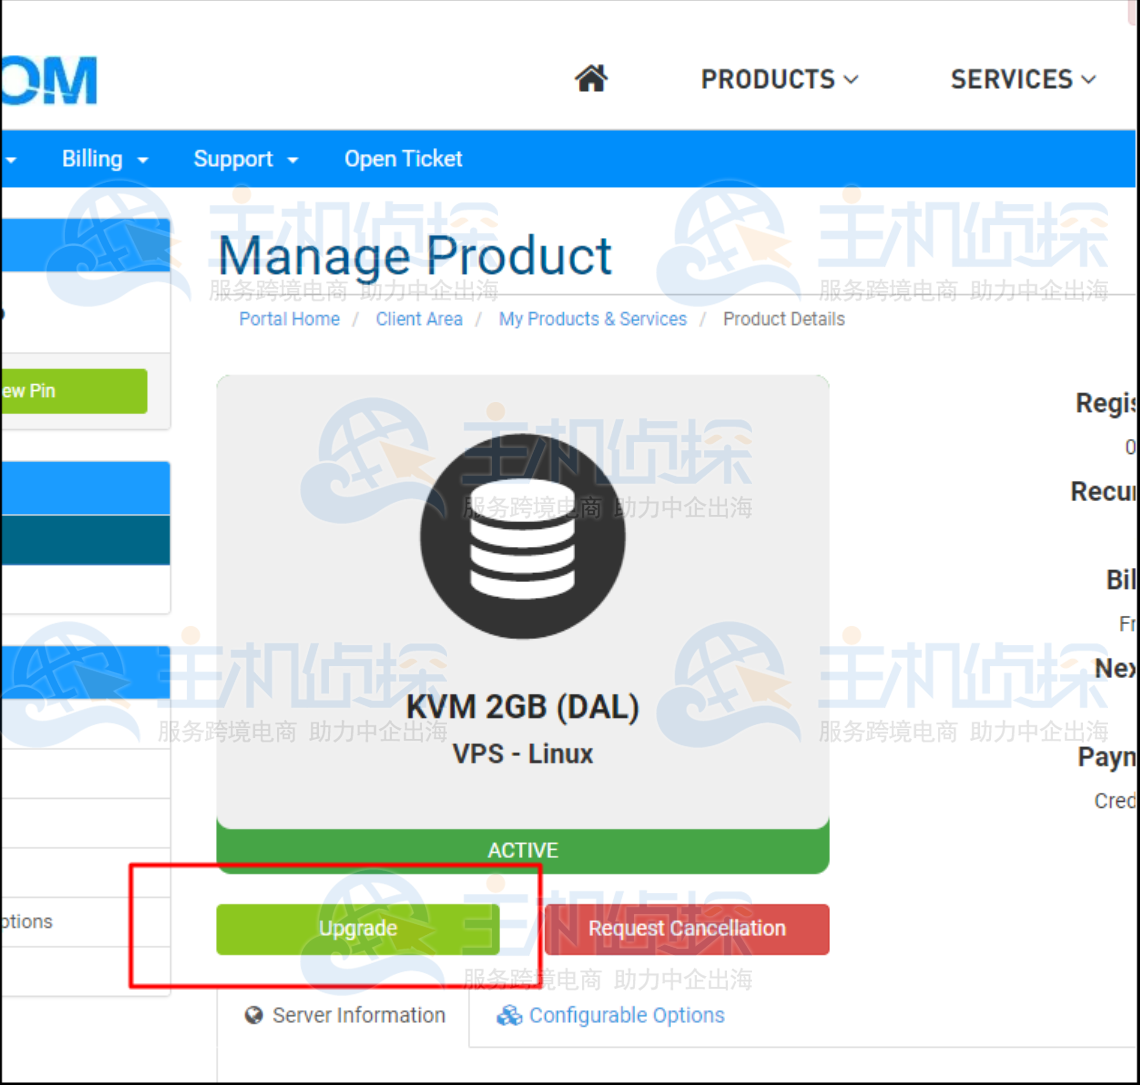Image resolution: width=1140 pixels, height=1085 pixels.
Task: Click the cubes icon beside Configurable Options
Action: click(x=509, y=1015)
